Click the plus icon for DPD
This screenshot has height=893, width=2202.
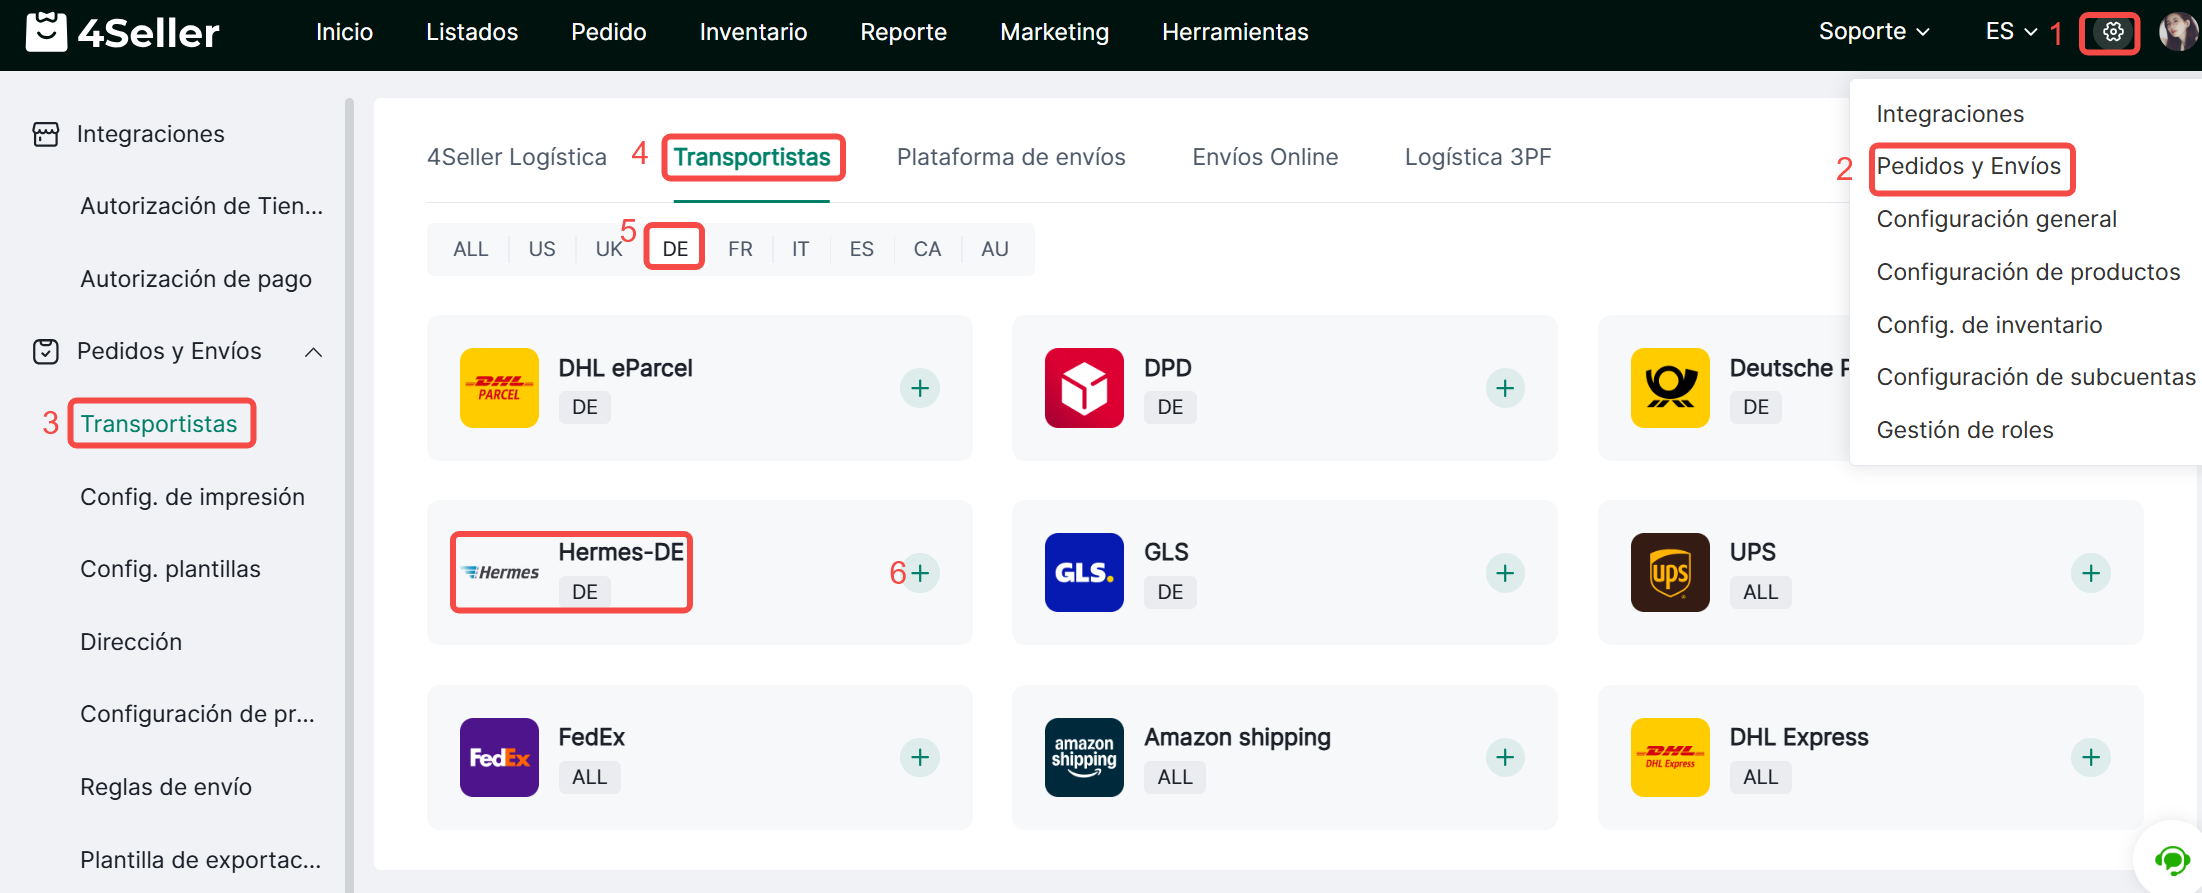click(x=1505, y=388)
